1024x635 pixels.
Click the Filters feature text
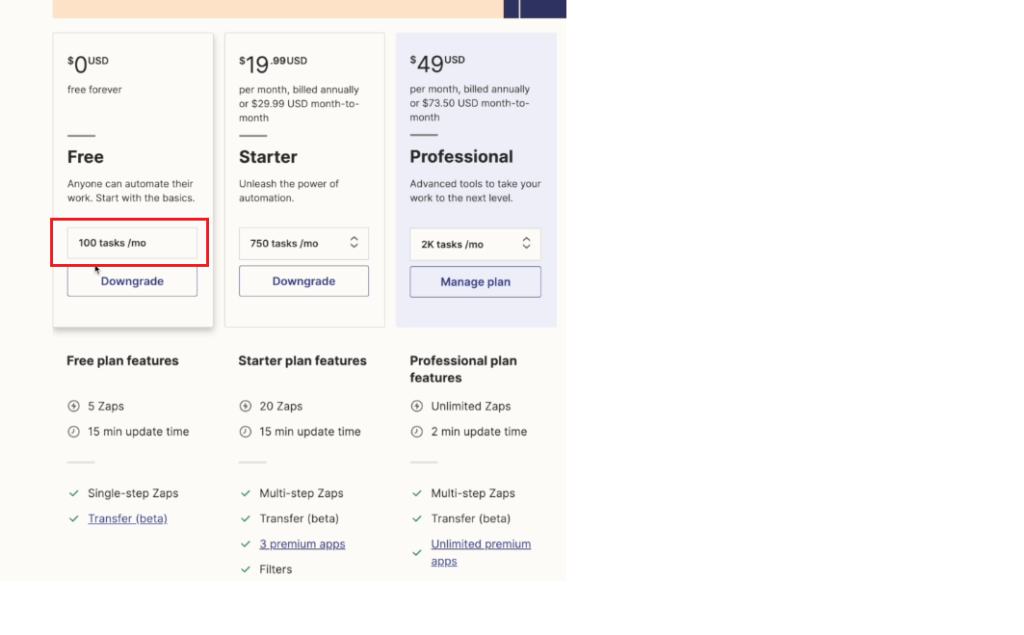click(276, 569)
